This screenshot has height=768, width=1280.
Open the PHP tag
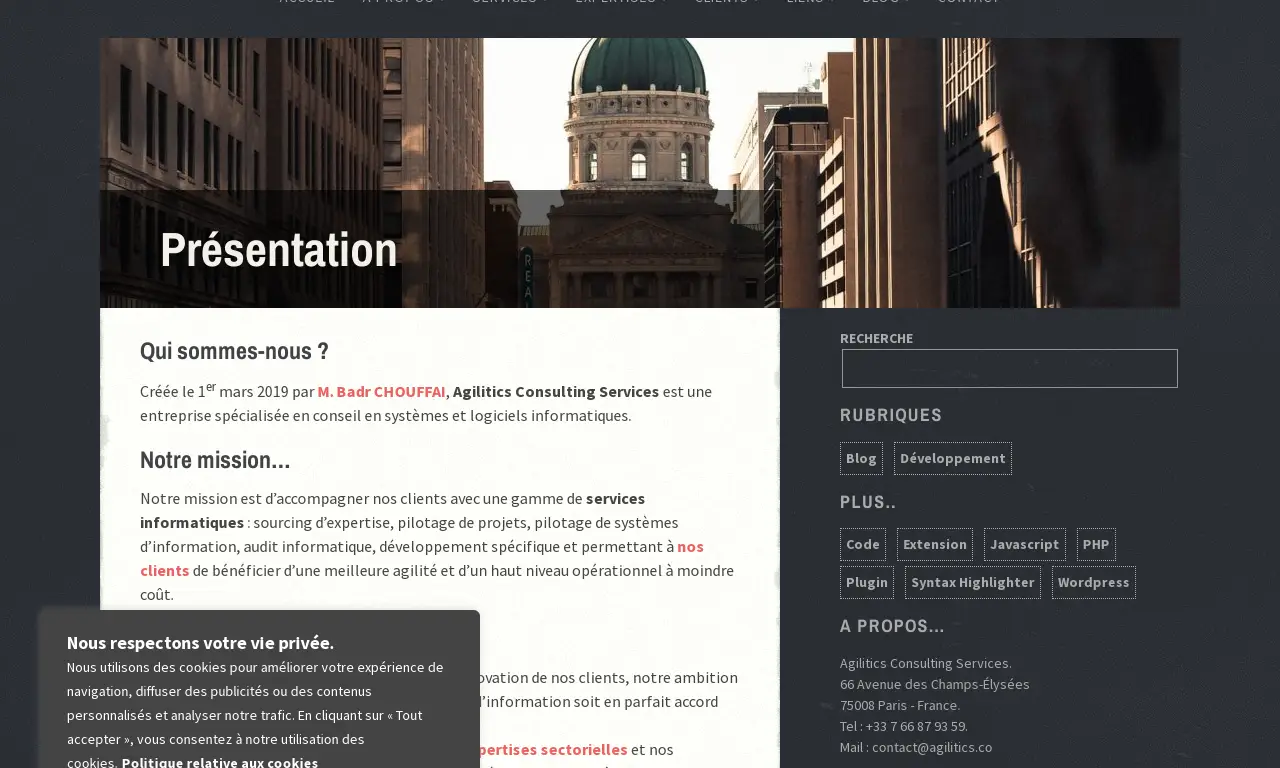(1095, 544)
